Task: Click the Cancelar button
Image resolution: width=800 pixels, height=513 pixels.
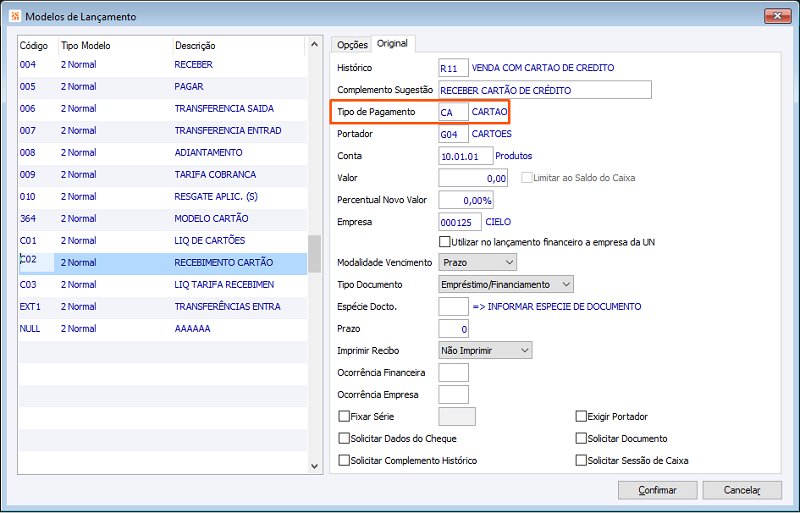Action: [742, 490]
